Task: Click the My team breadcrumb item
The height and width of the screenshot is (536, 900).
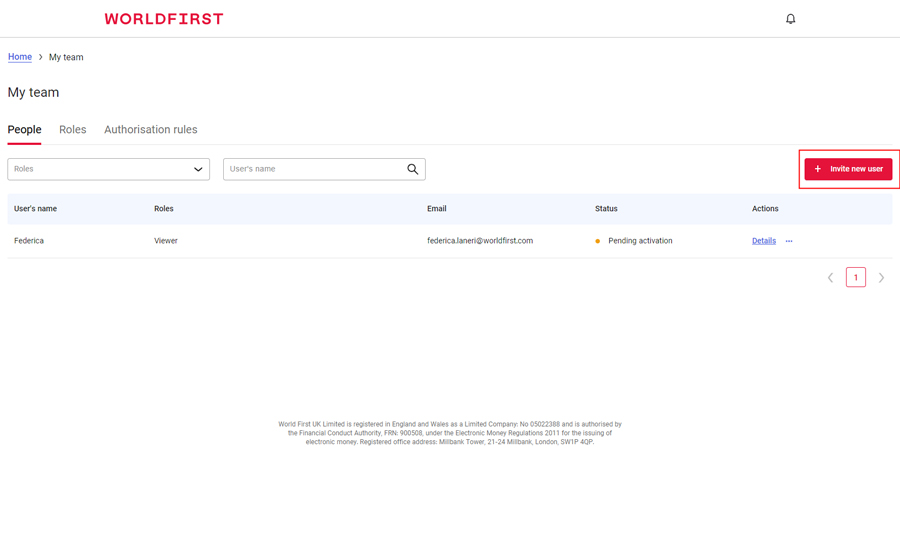Action: (x=66, y=57)
